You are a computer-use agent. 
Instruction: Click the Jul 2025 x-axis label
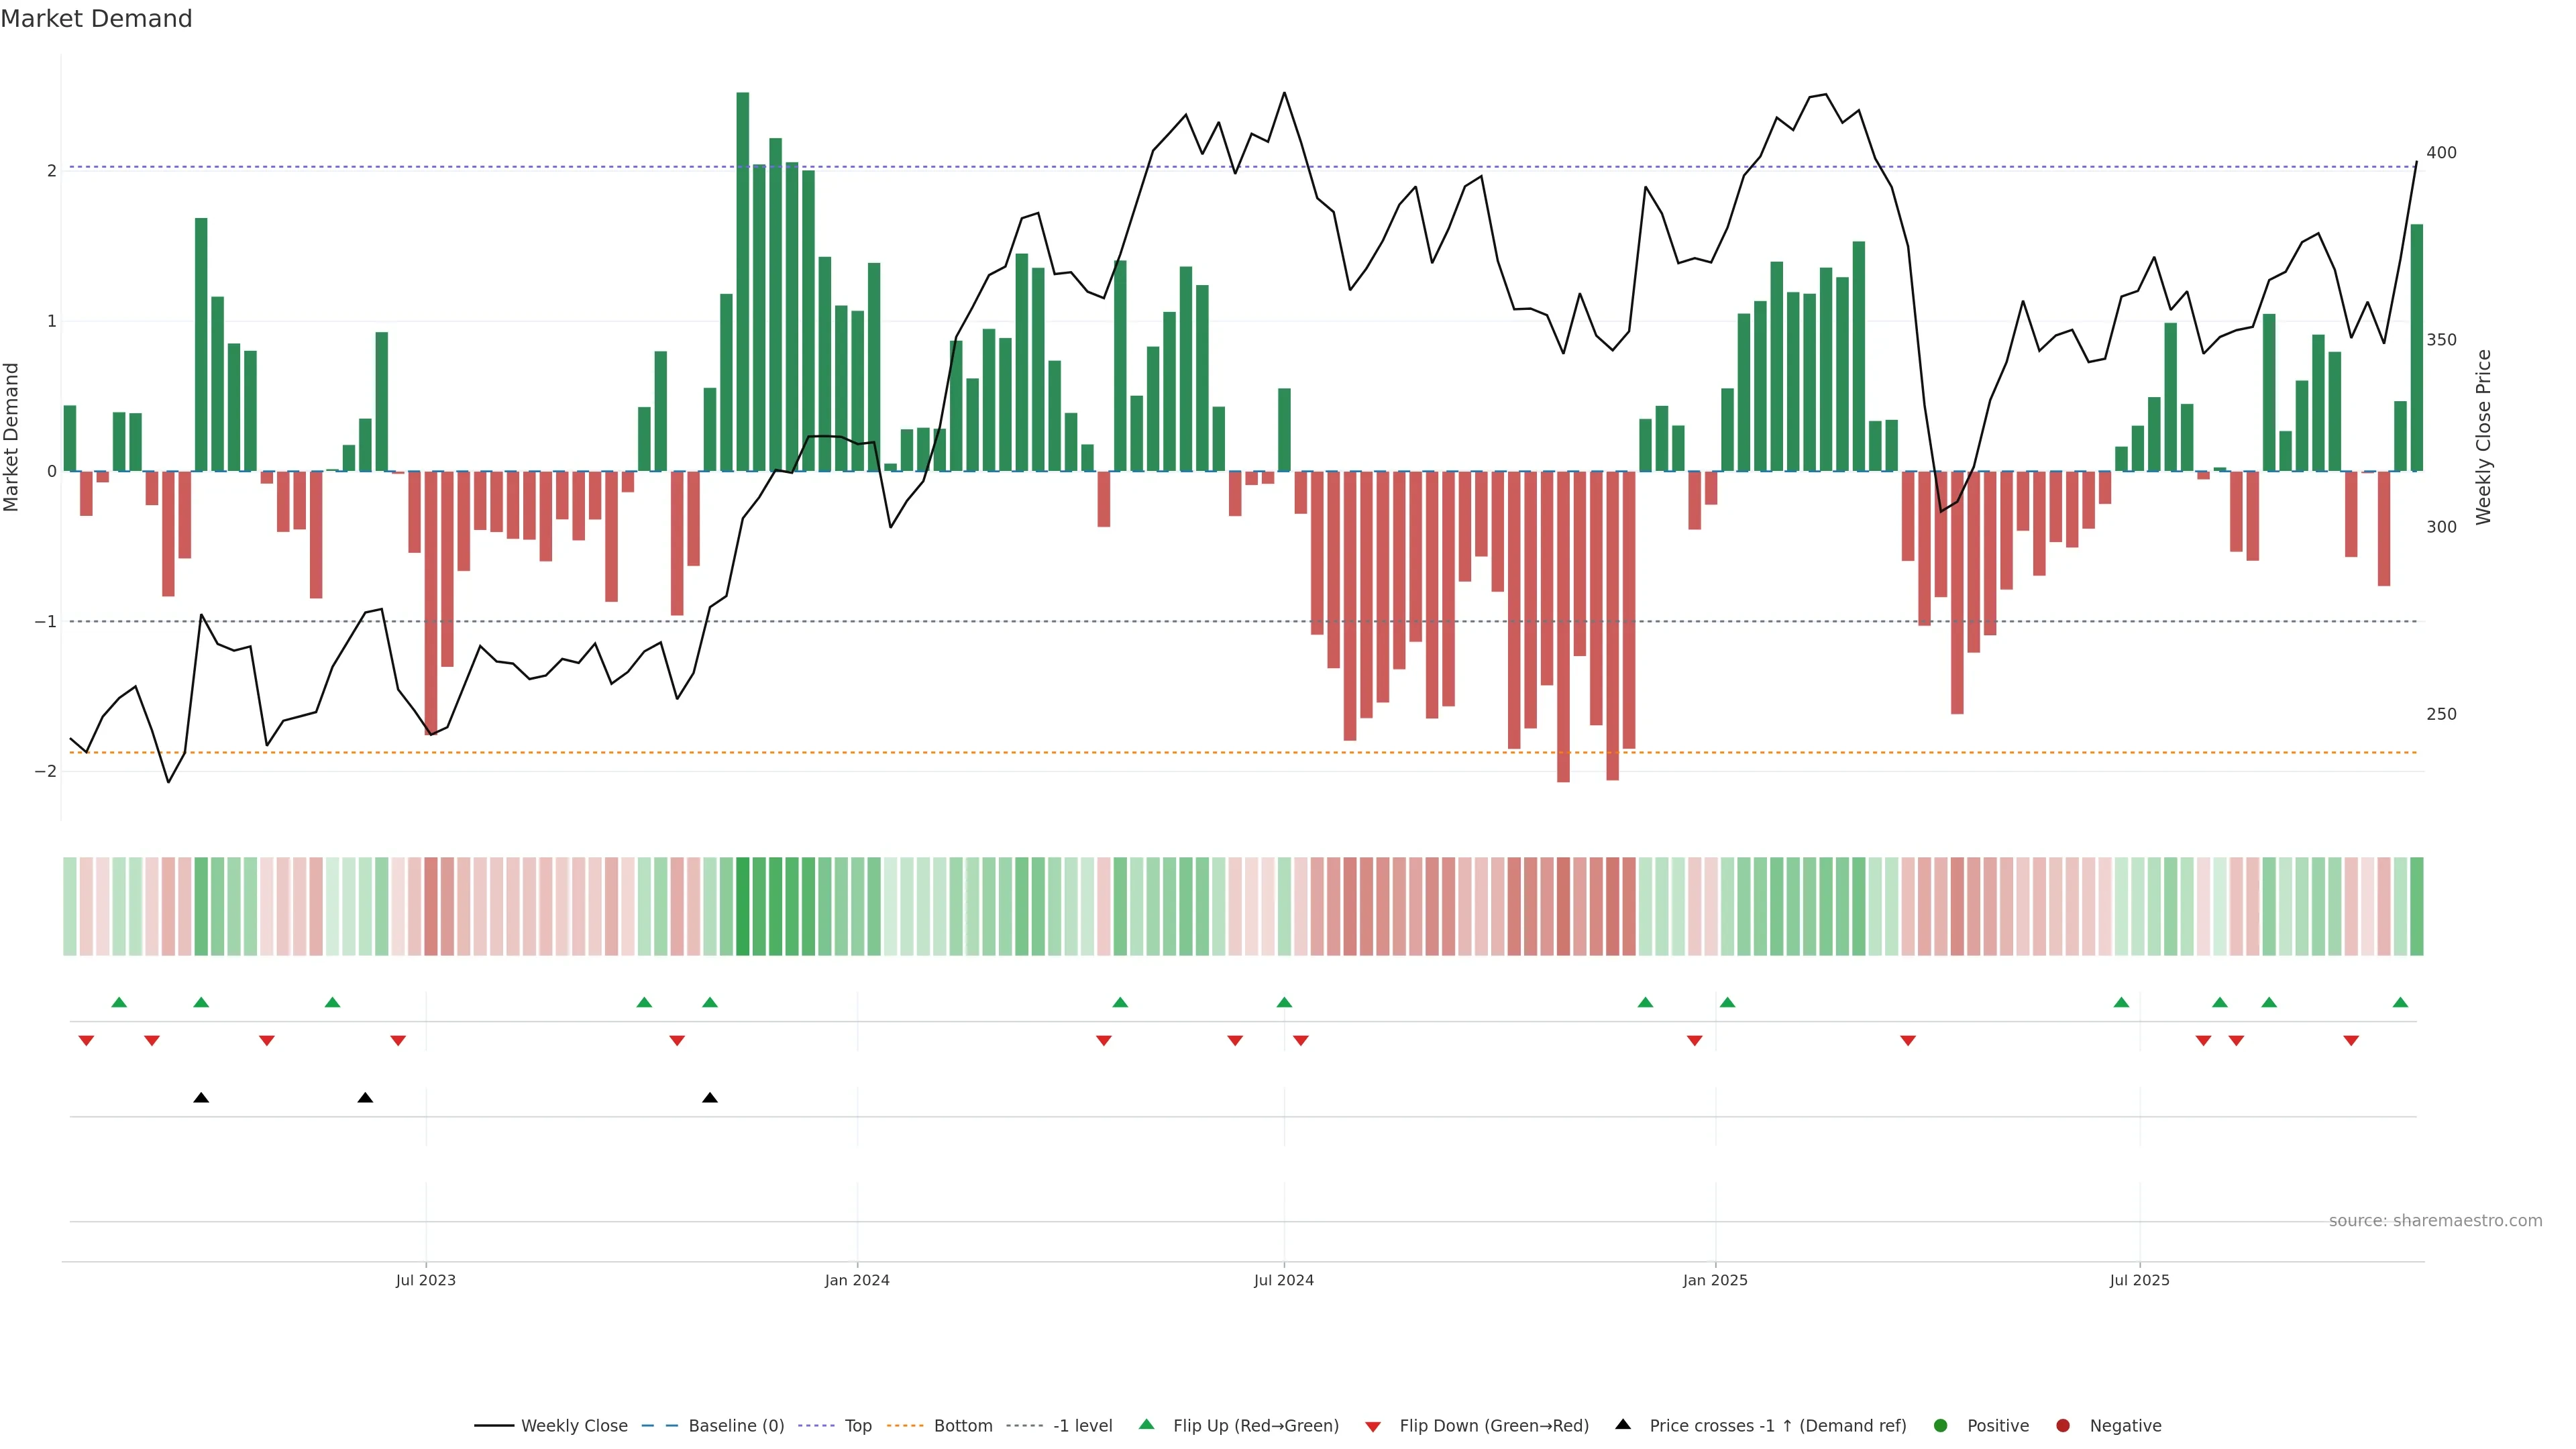coord(2139,1280)
